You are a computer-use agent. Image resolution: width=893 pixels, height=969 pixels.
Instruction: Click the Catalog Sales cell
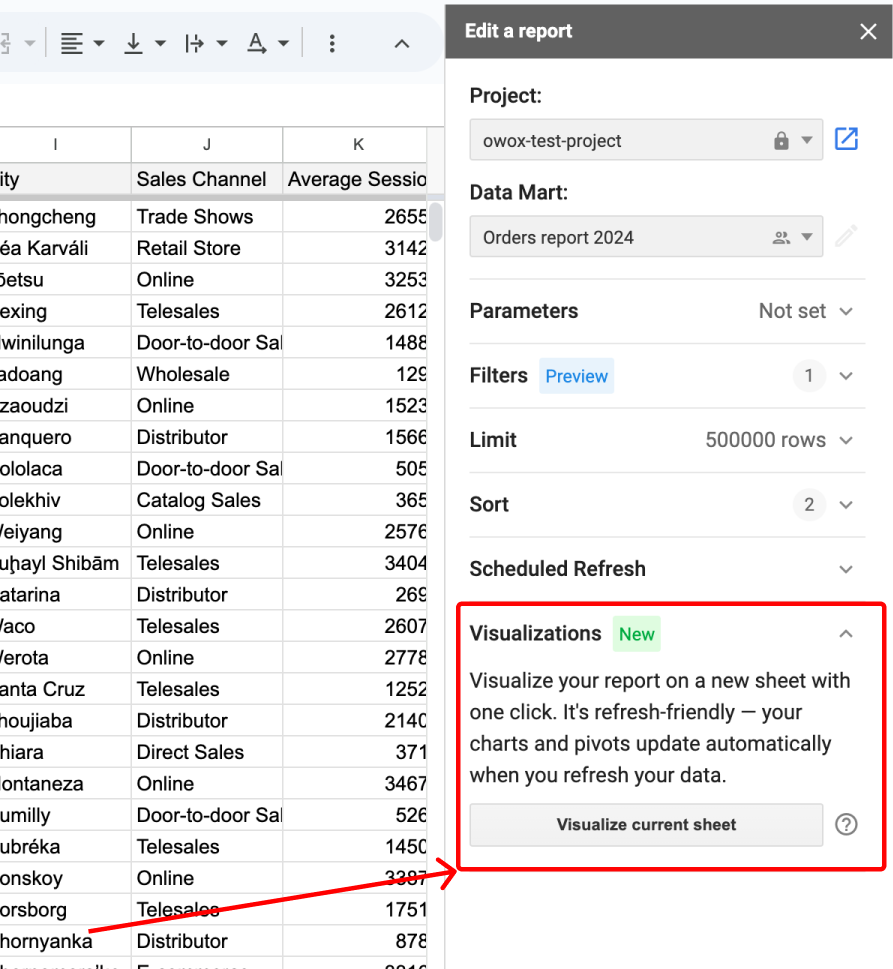[207, 501]
